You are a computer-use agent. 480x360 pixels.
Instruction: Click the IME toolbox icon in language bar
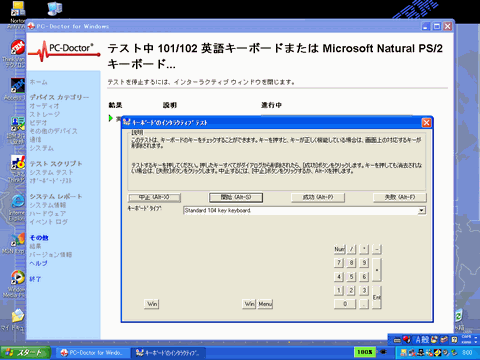pos(444,340)
